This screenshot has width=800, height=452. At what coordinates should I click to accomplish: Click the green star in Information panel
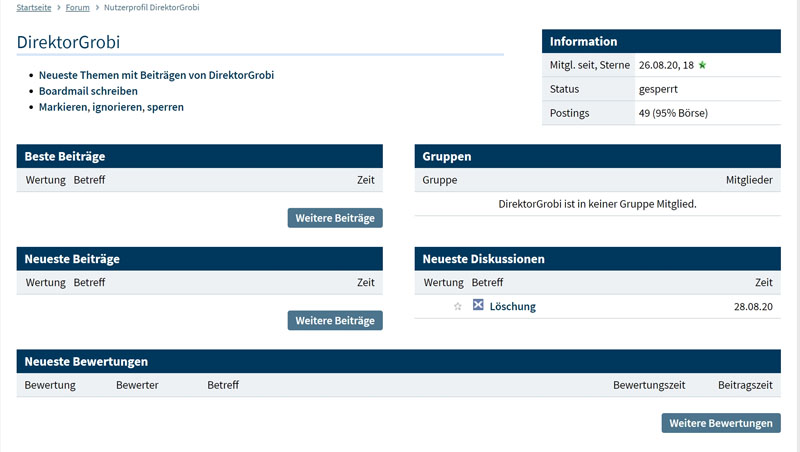pyautogui.click(x=703, y=65)
